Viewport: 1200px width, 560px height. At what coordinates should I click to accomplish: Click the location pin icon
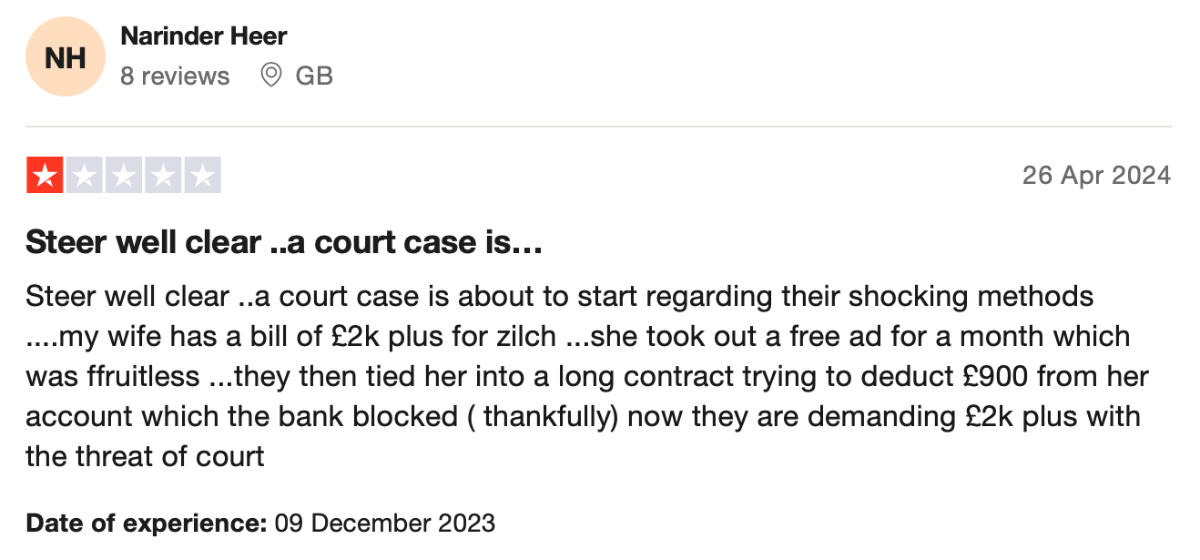[x=271, y=75]
